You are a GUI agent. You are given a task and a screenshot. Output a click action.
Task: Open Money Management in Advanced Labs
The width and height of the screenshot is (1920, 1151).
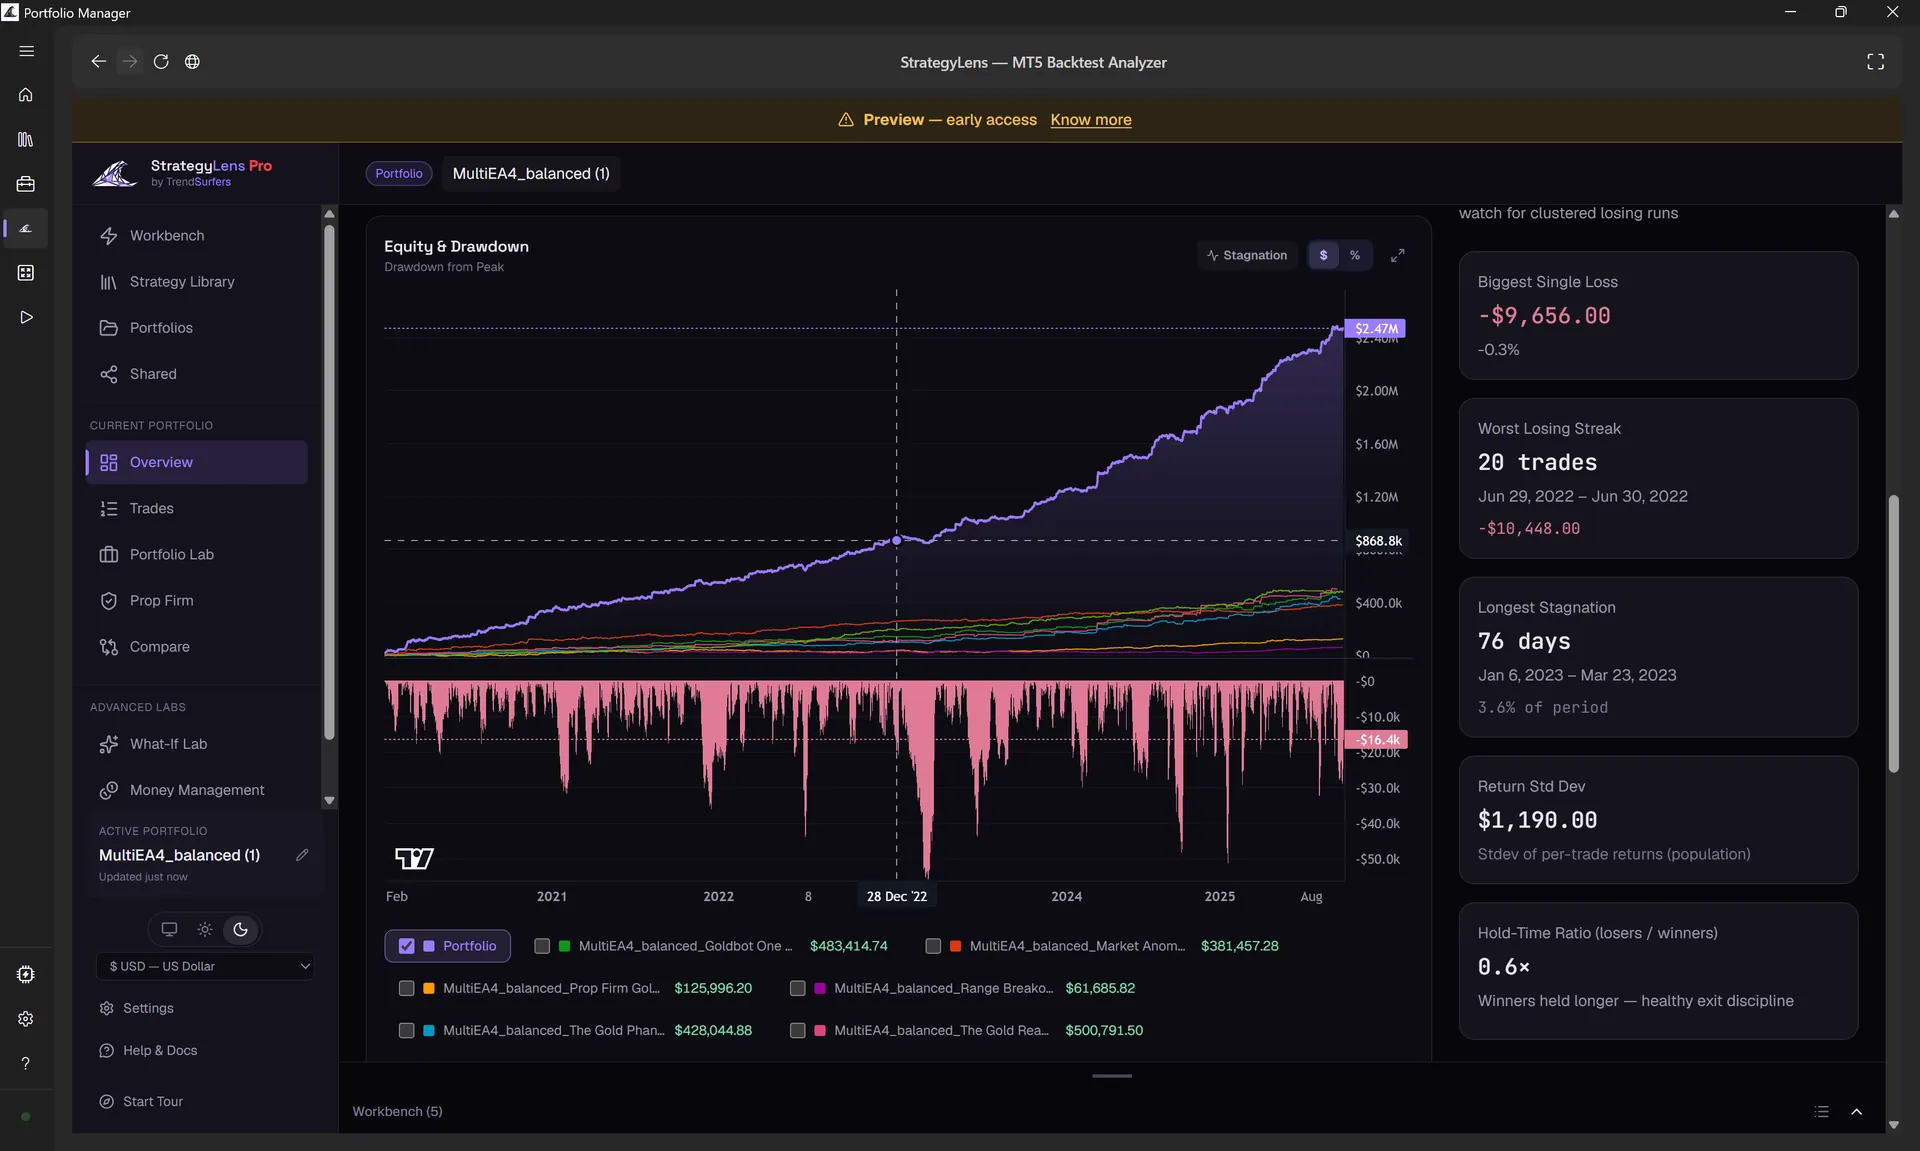[197, 789]
